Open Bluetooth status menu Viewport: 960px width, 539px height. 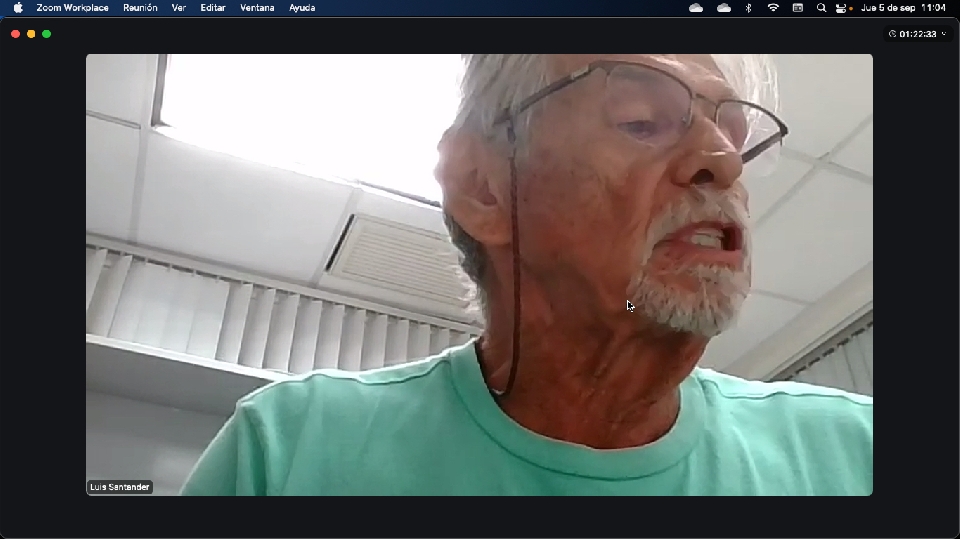tap(748, 8)
